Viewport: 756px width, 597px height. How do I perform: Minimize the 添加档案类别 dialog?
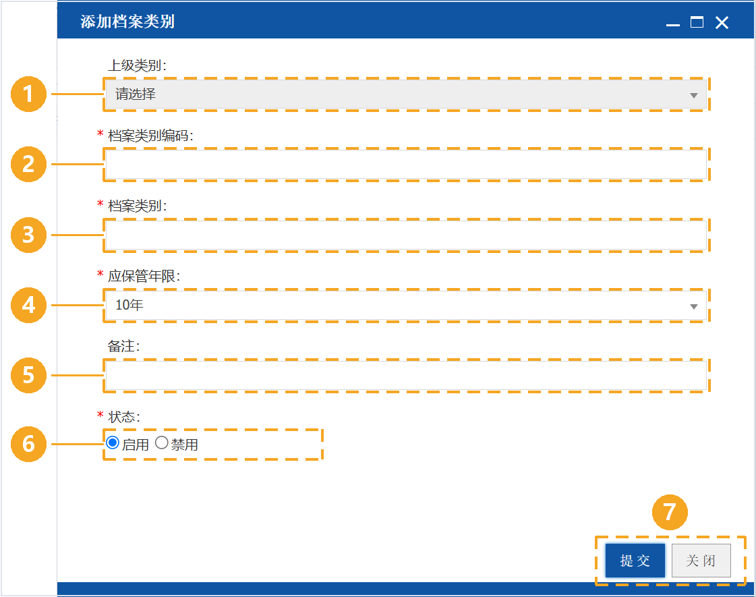(x=673, y=23)
